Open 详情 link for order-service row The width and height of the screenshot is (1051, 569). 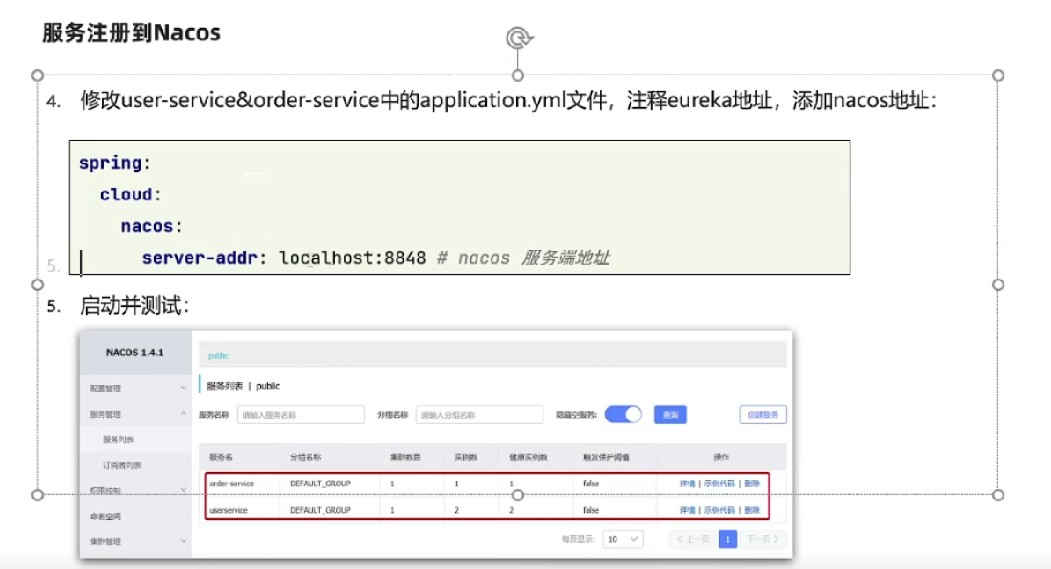coord(687,483)
